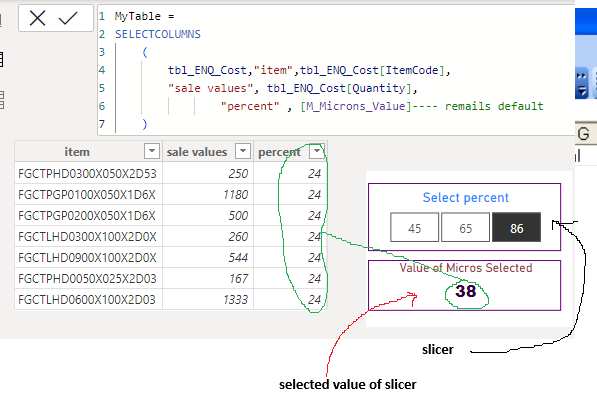Click tbl_ENQ_Cost[Quantity] in formula line 5

tap(339, 88)
